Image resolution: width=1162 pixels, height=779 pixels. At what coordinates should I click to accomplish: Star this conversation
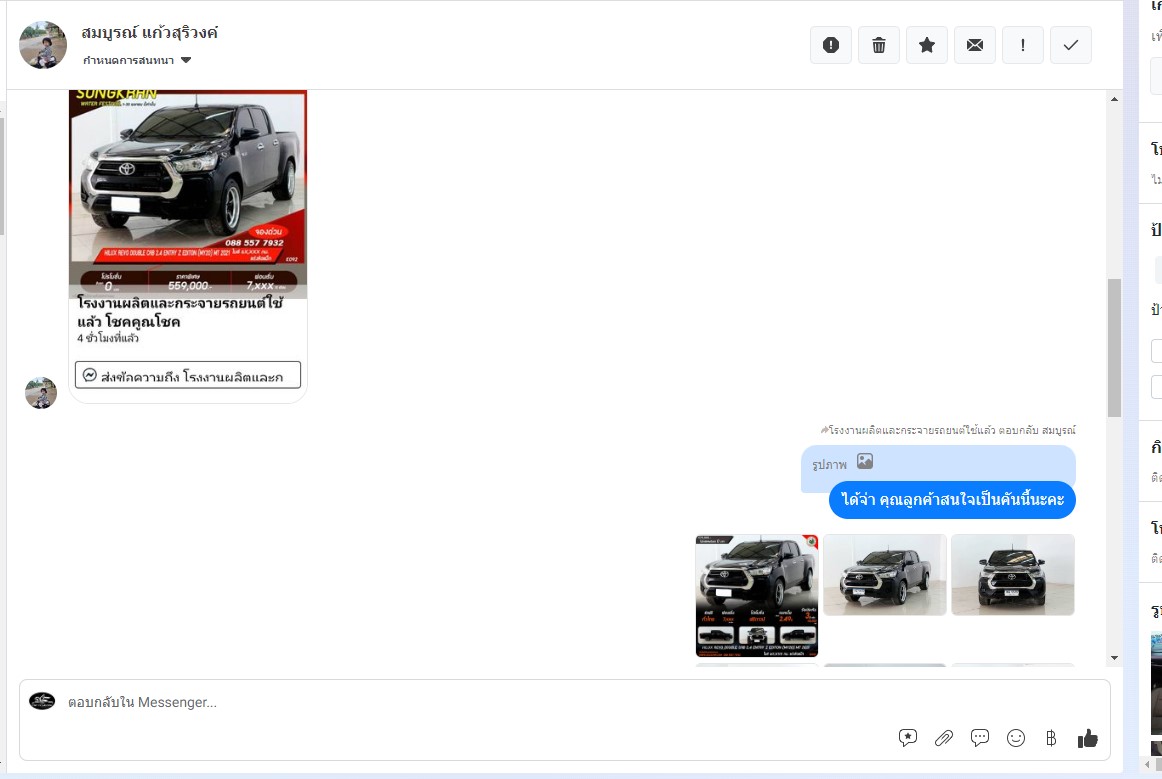[926, 45]
